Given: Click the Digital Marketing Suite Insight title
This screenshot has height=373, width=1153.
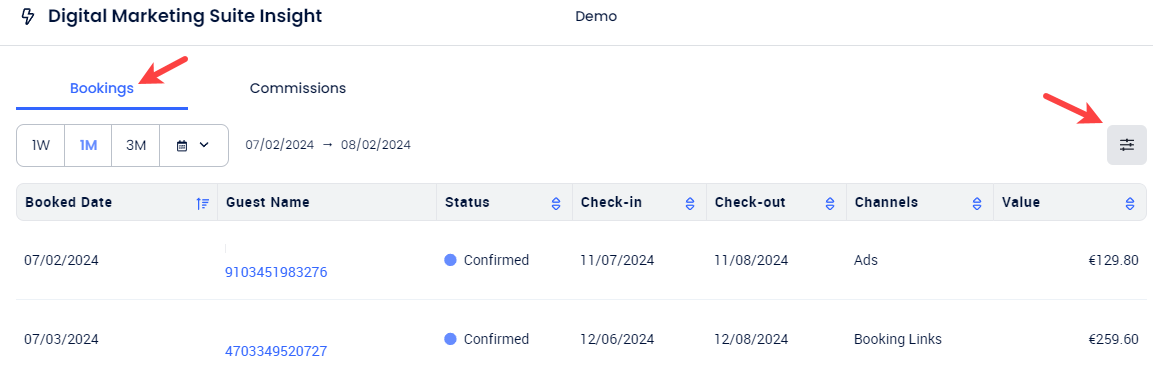Looking at the screenshot, I should point(185,16).
